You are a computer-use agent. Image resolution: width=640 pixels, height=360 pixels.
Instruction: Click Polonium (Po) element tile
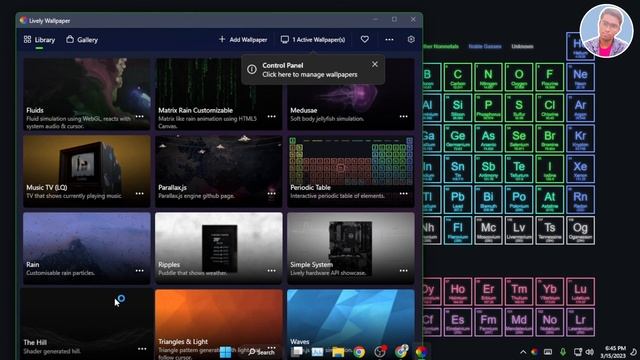[x=519, y=200]
